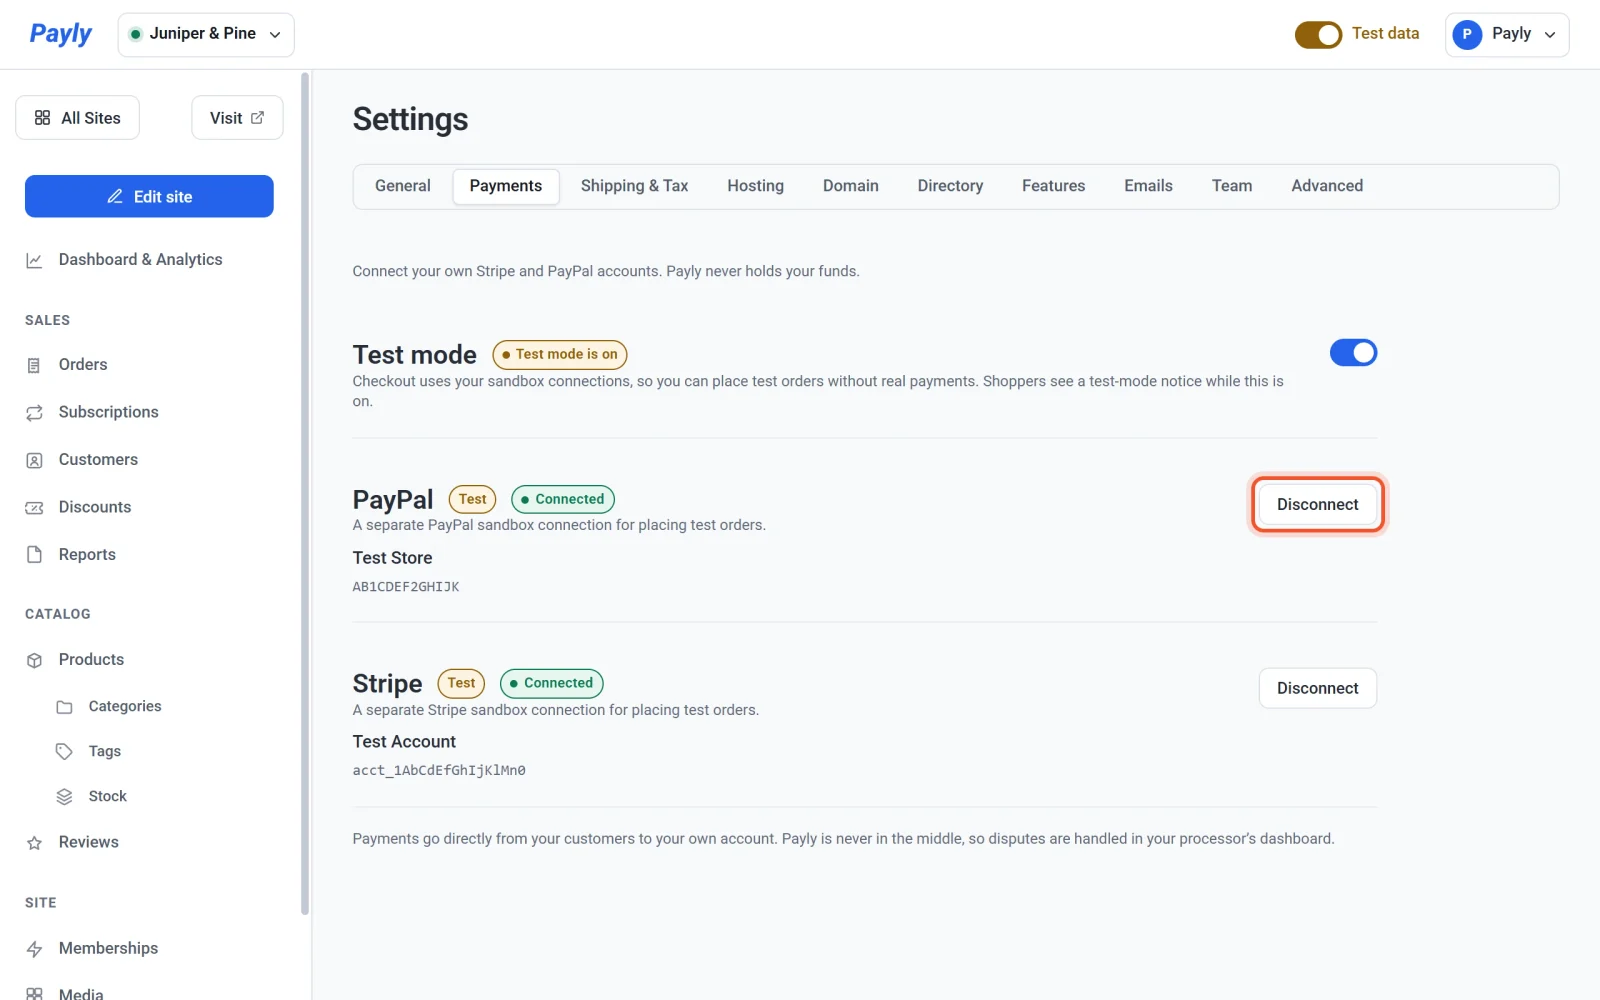Viewport: 1600px width, 1000px height.
Task: Open the Juniper & Pine site dropdown
Action: pyautogui.click(x=206, y=34)
